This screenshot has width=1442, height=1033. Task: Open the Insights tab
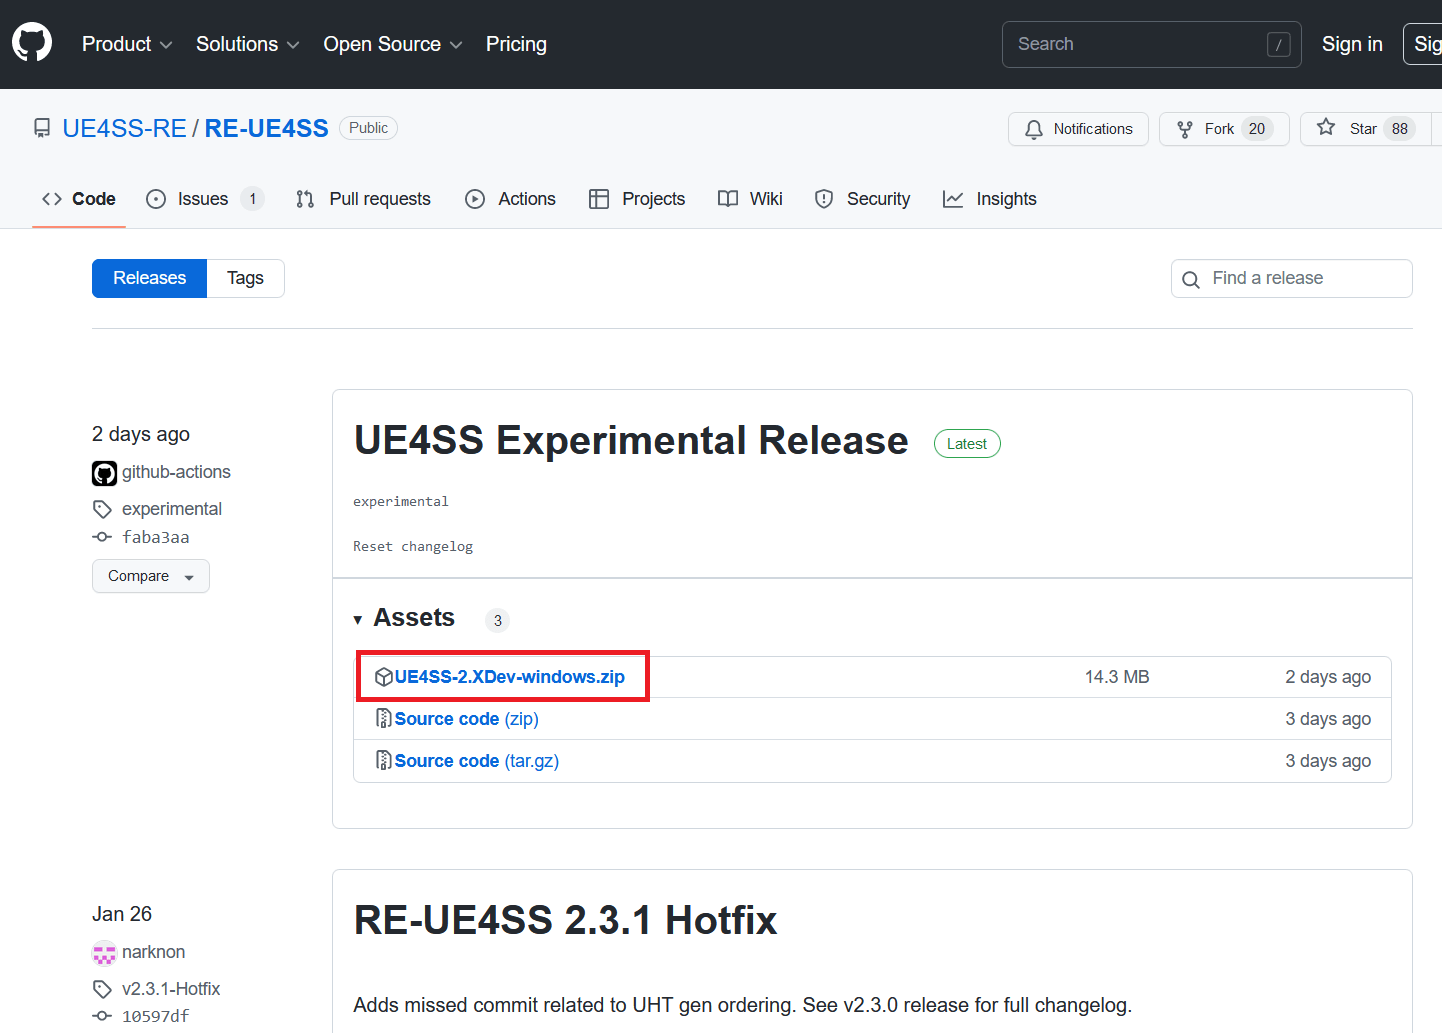[x=990, y=199]
